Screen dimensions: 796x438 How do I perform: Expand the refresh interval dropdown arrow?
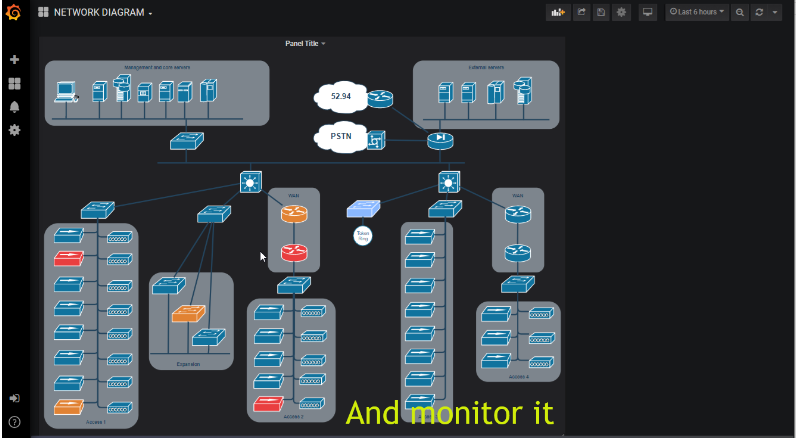(776, 13)
